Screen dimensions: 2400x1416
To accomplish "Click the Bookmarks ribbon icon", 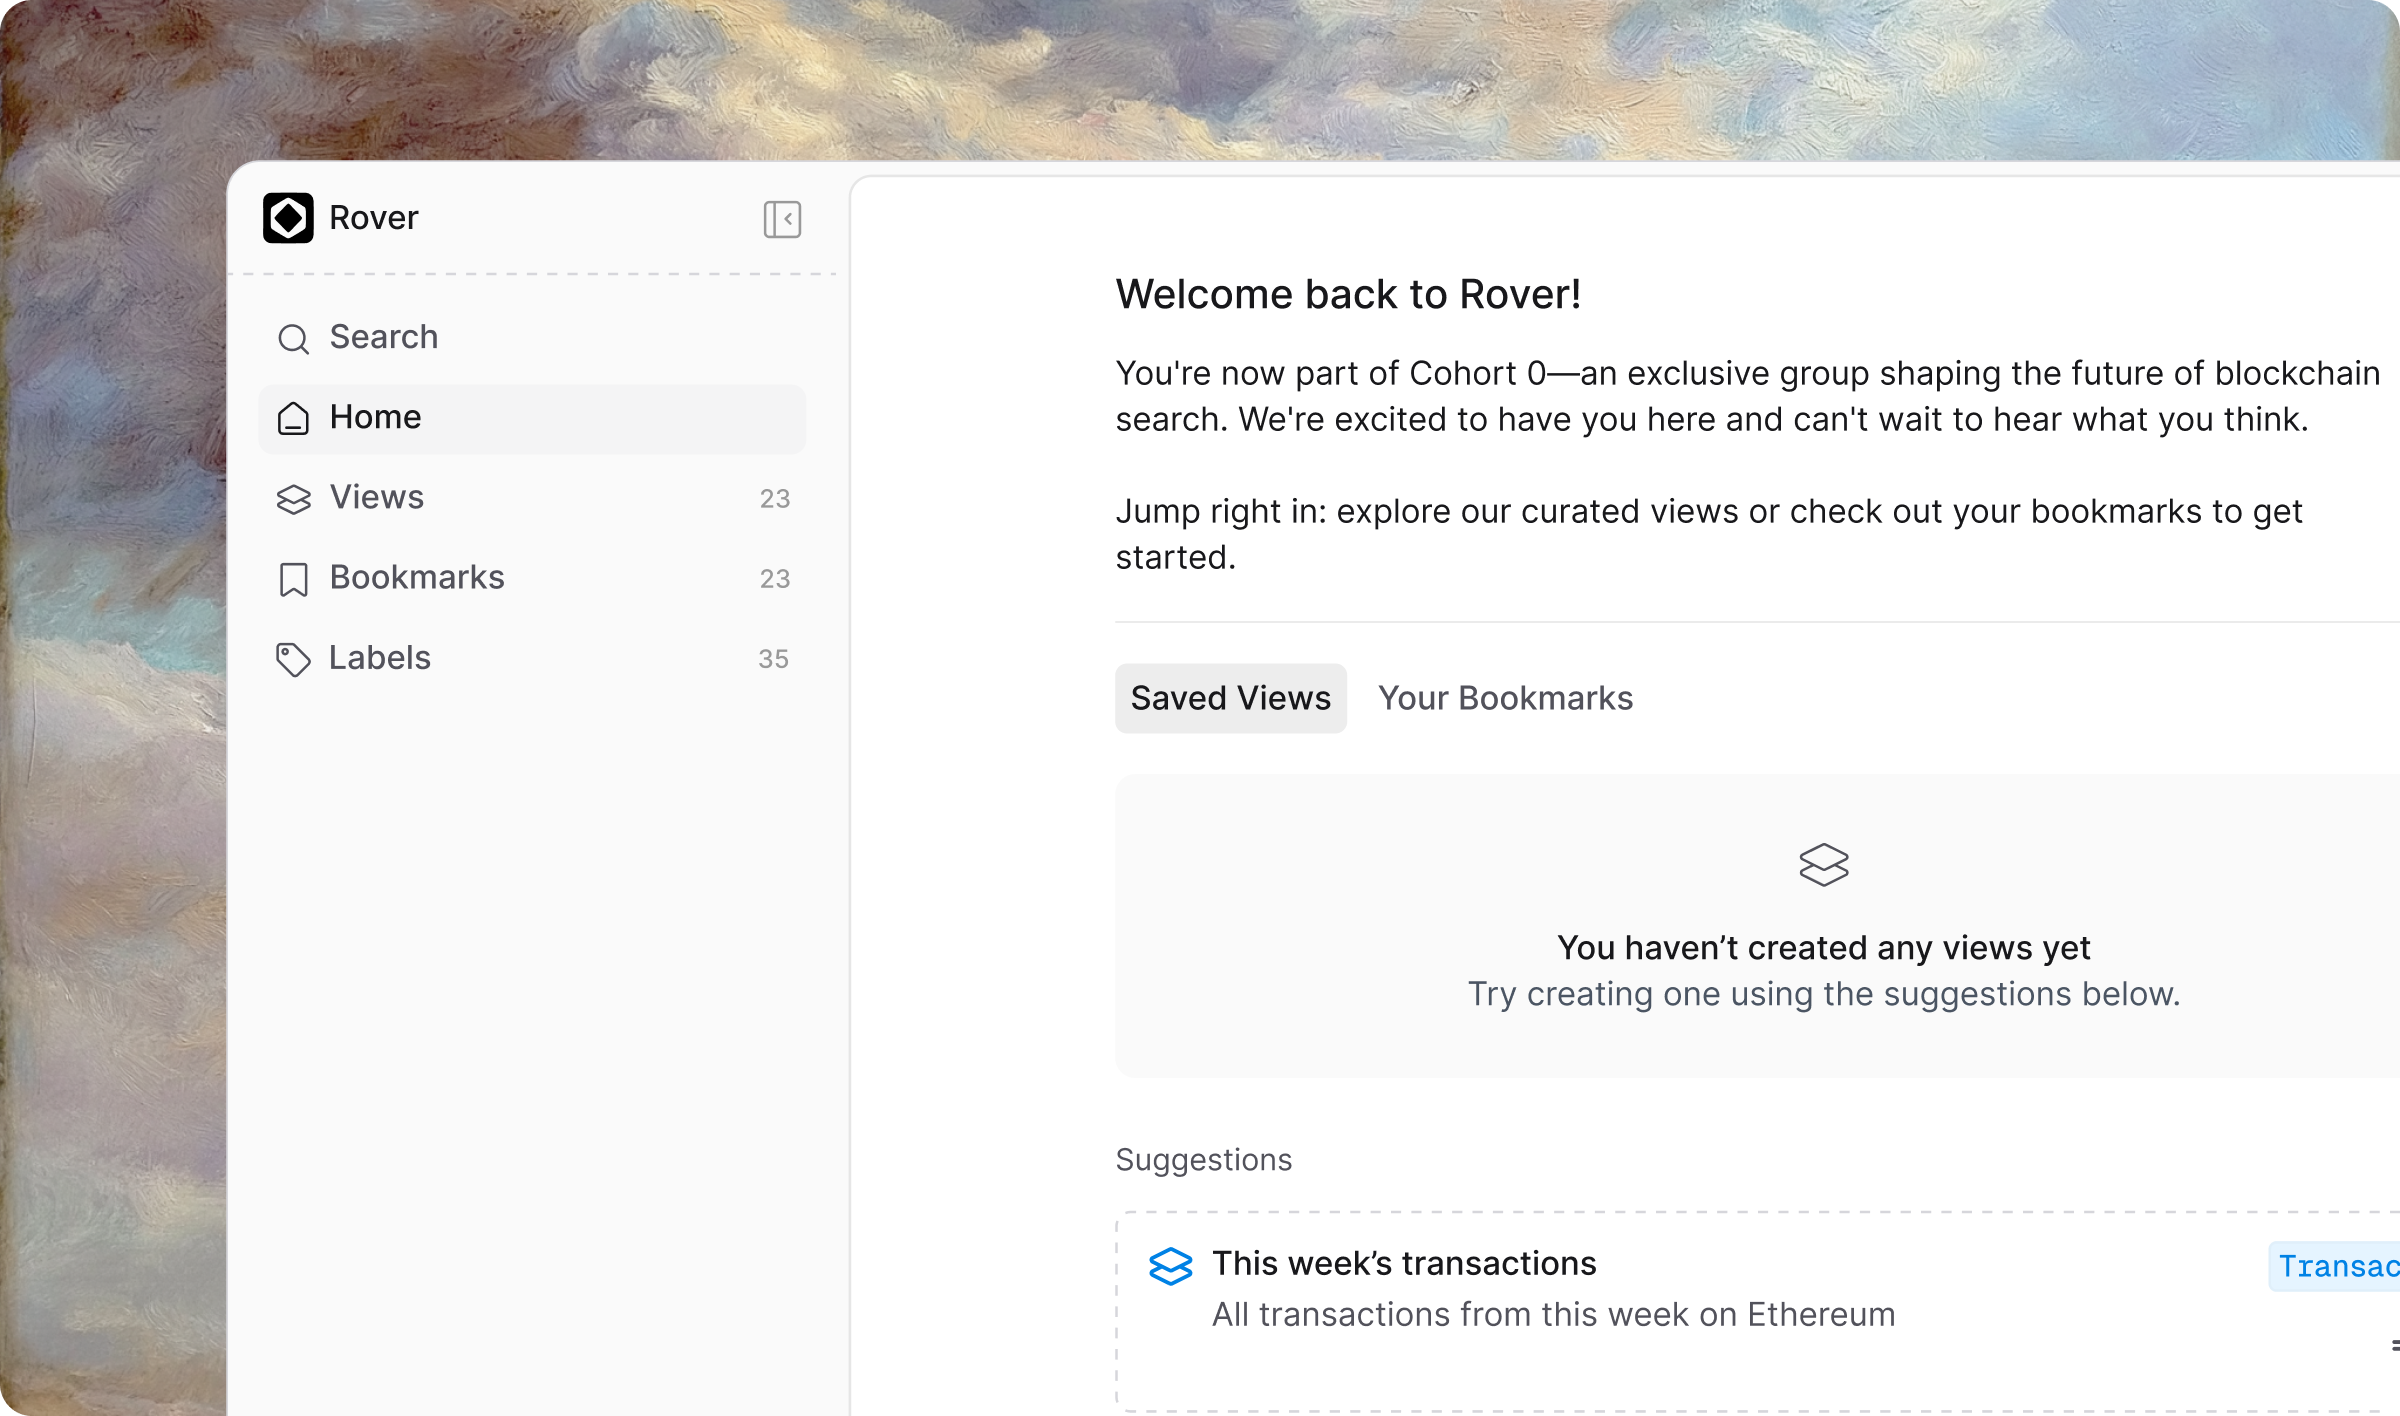I will tap(293, 579).
